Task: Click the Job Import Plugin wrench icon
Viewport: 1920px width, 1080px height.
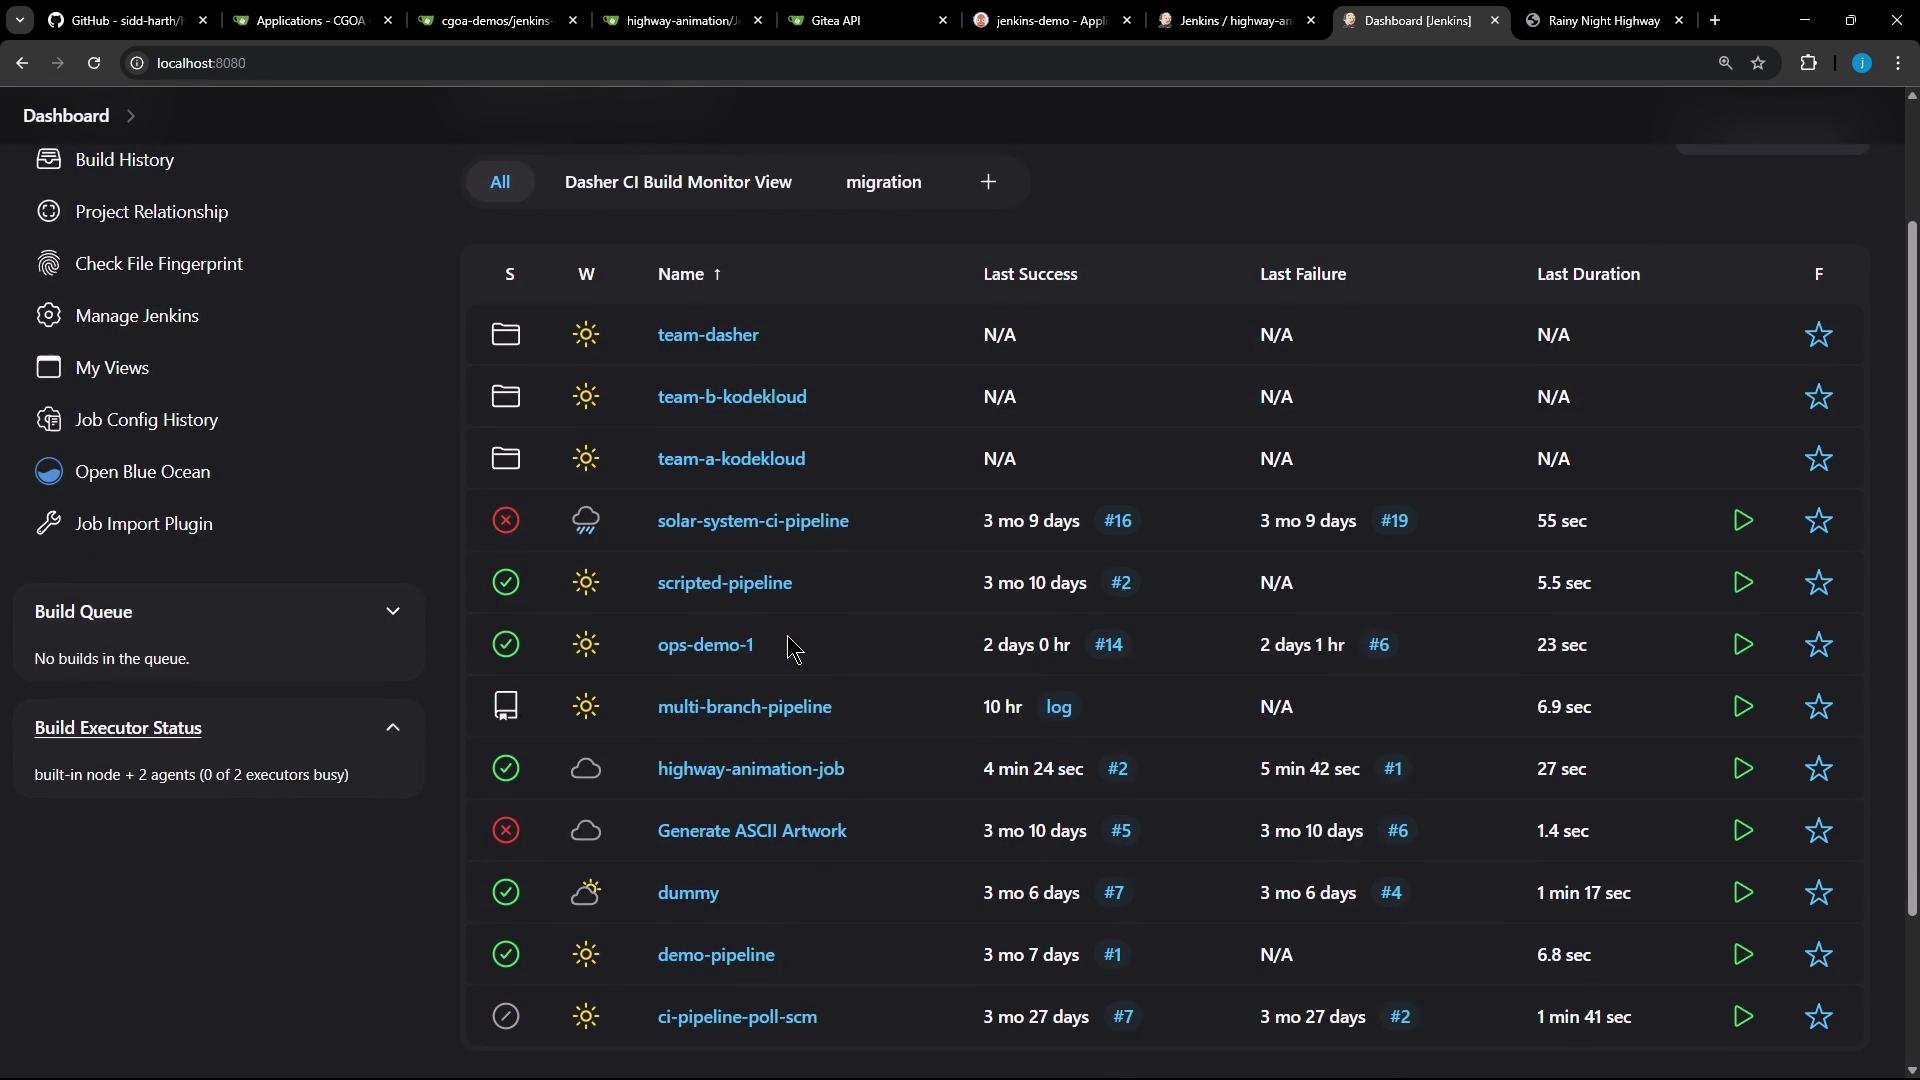Action: [48, 524]
